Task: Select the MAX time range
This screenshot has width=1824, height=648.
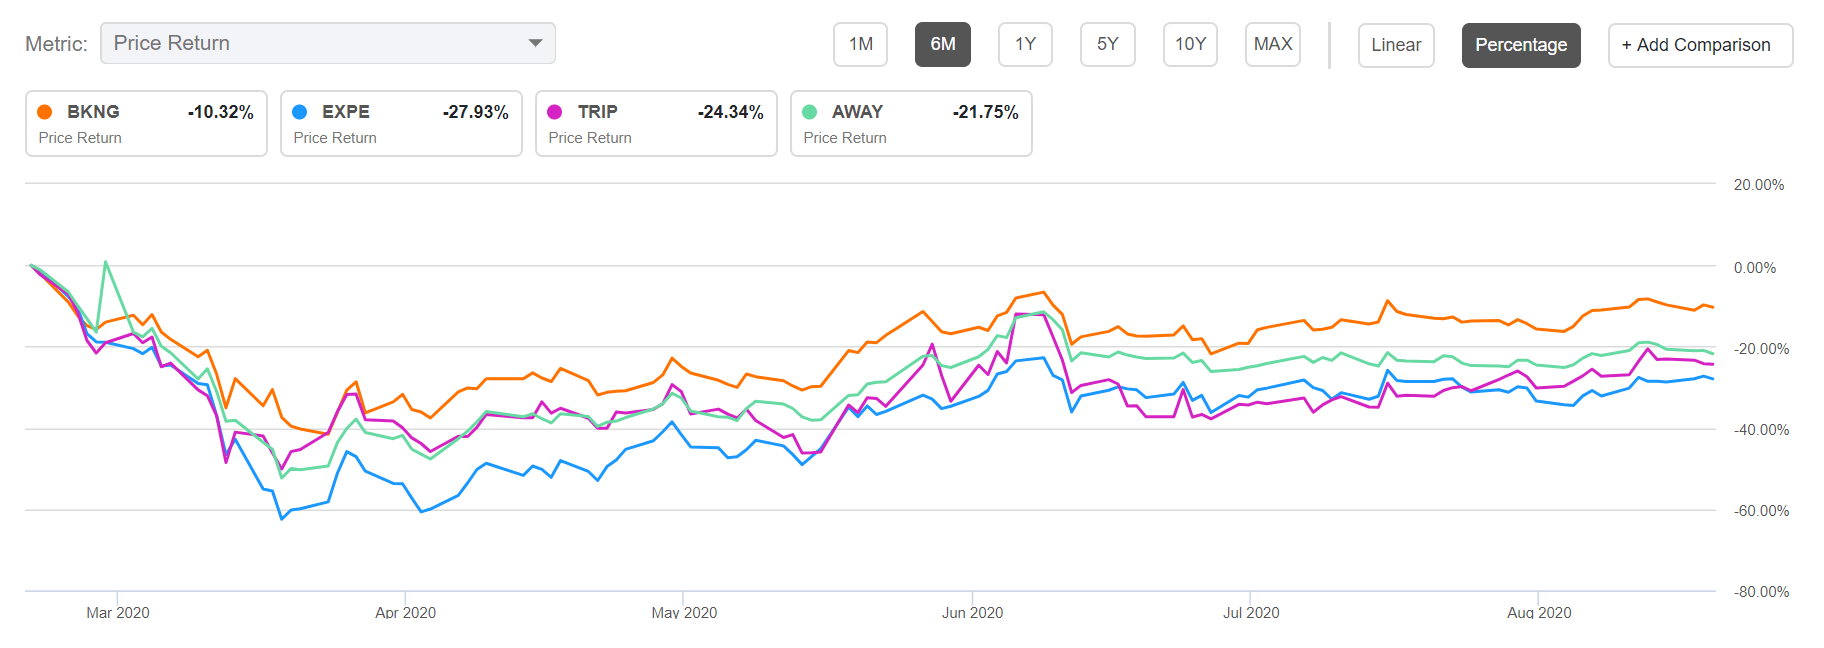Action: coord(1272,45)
